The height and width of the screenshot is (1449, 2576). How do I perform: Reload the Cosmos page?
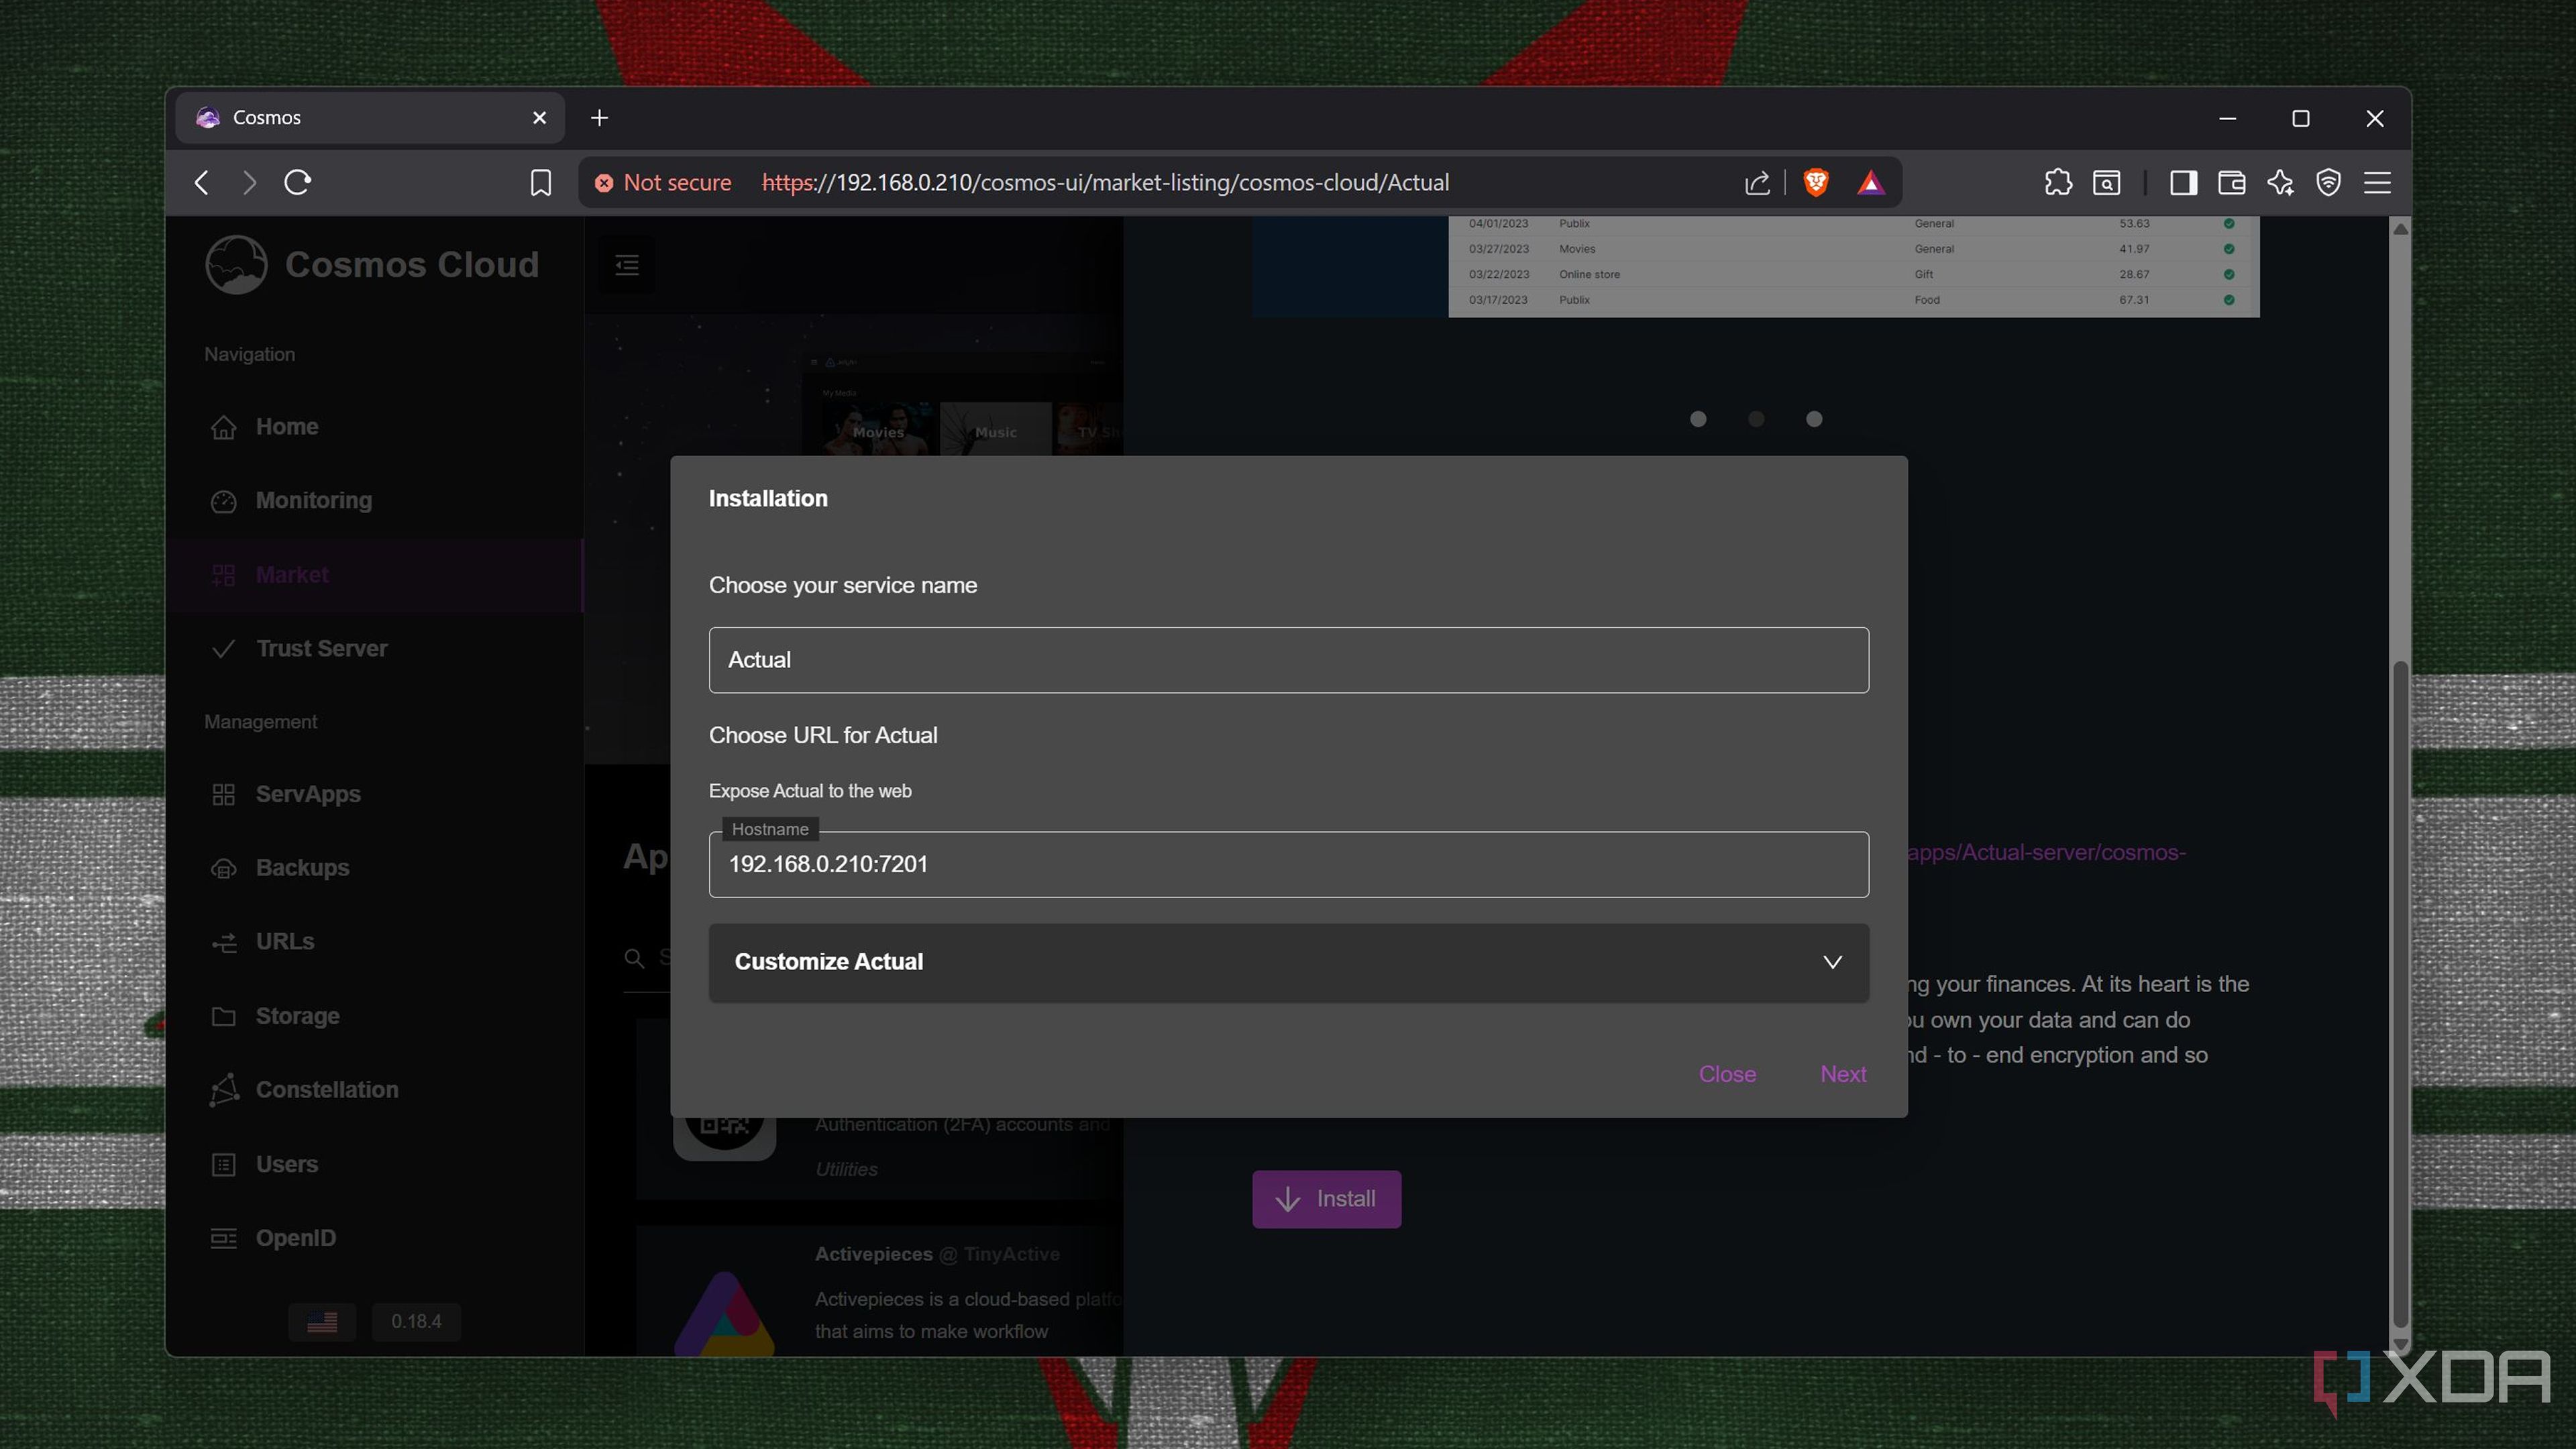298,183
